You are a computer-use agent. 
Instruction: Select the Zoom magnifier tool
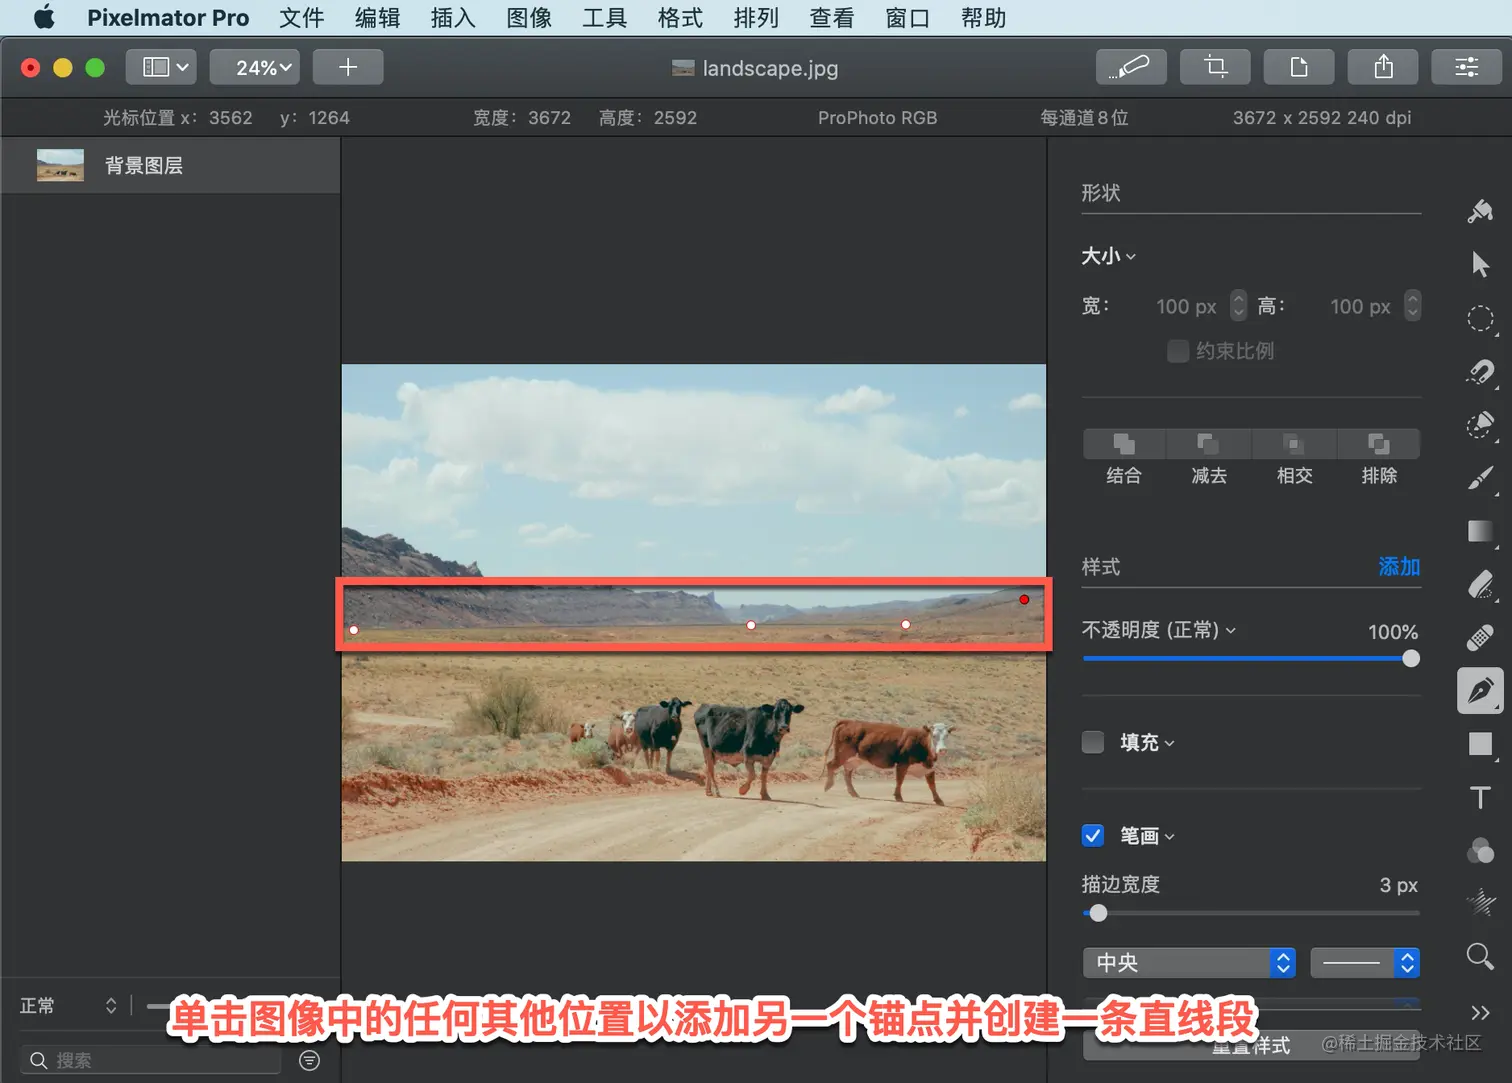1480,956
